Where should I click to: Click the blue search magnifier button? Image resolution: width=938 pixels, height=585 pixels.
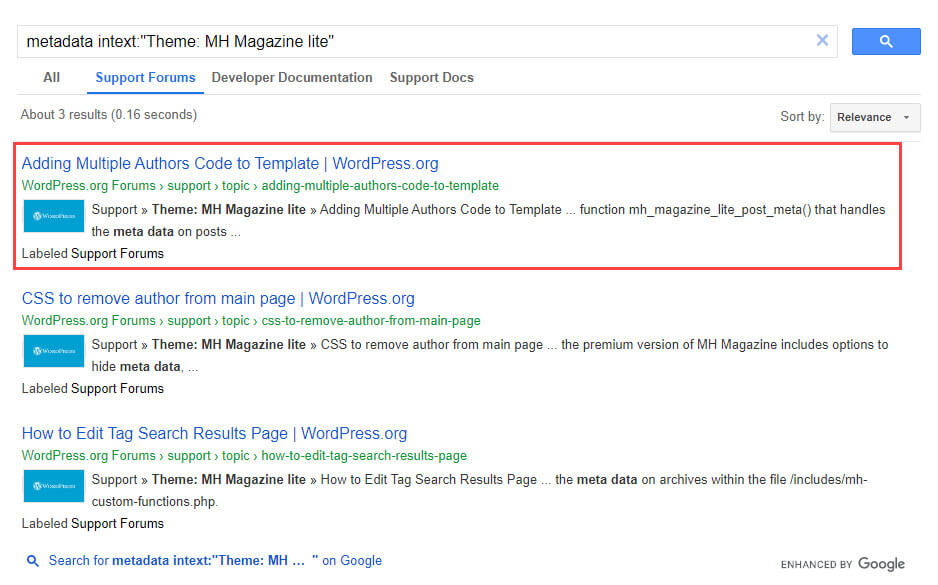[x=885, y=41]
